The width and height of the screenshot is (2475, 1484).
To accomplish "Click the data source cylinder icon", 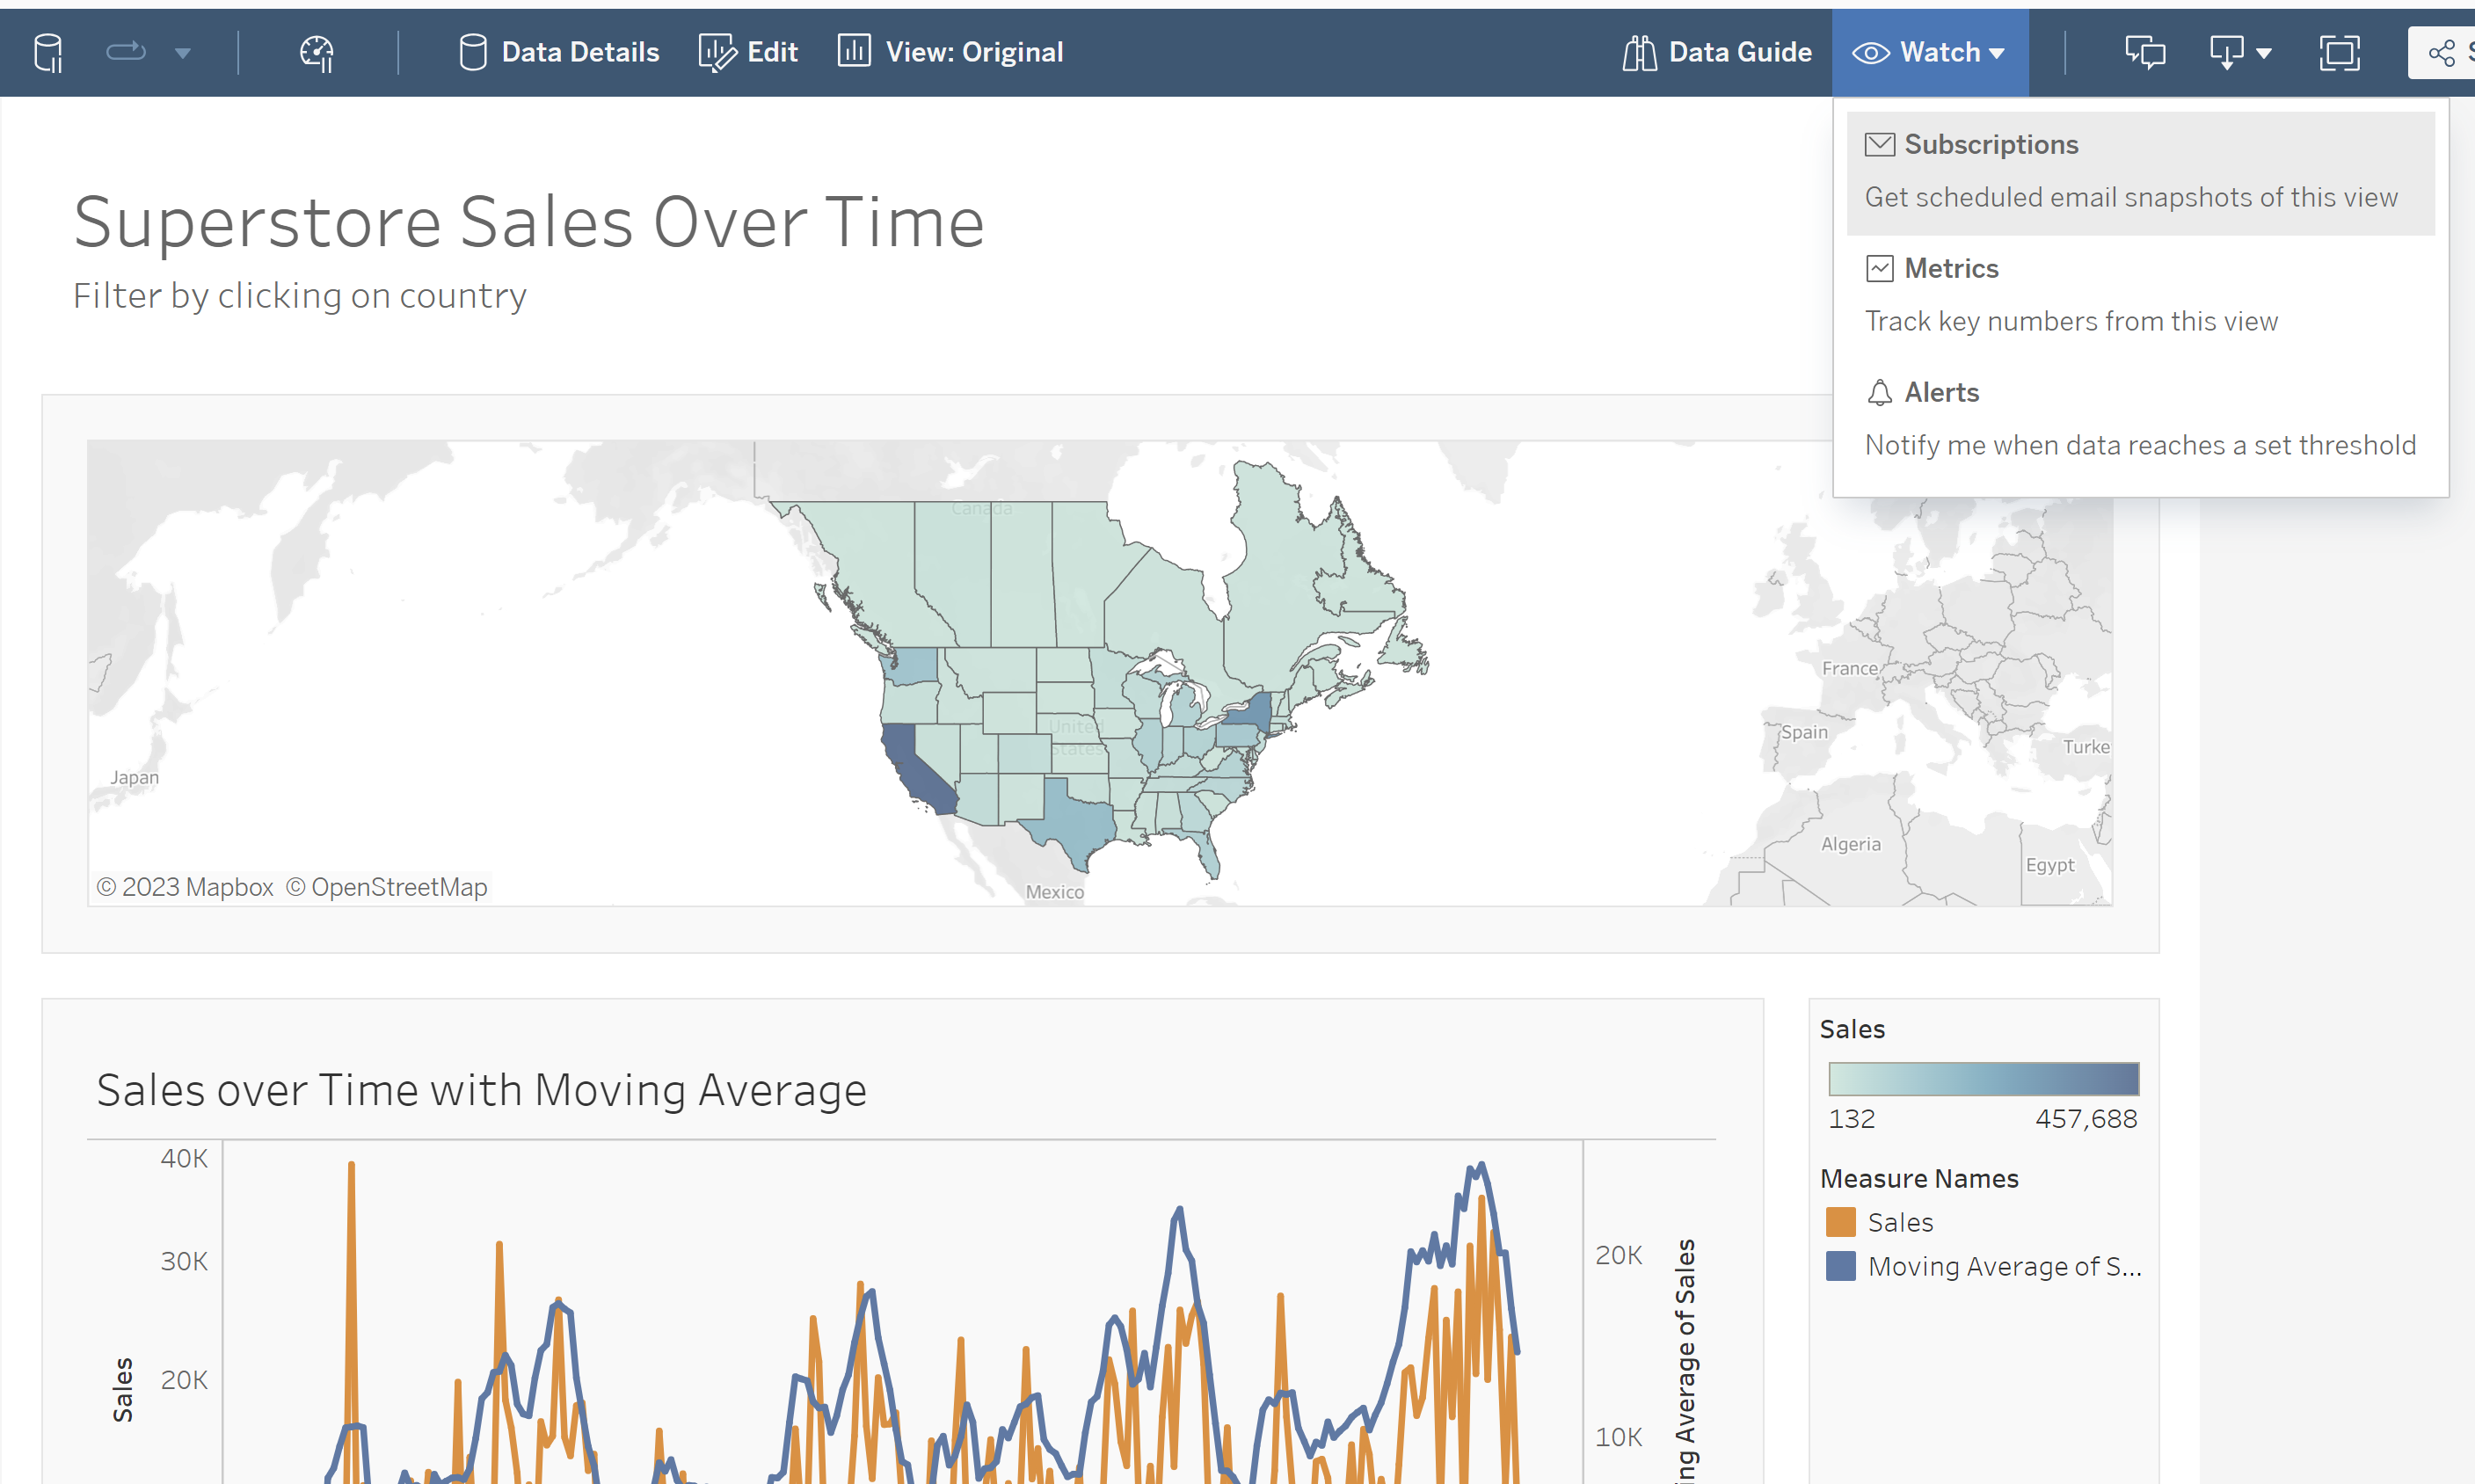I will click(x=48, y=52).
